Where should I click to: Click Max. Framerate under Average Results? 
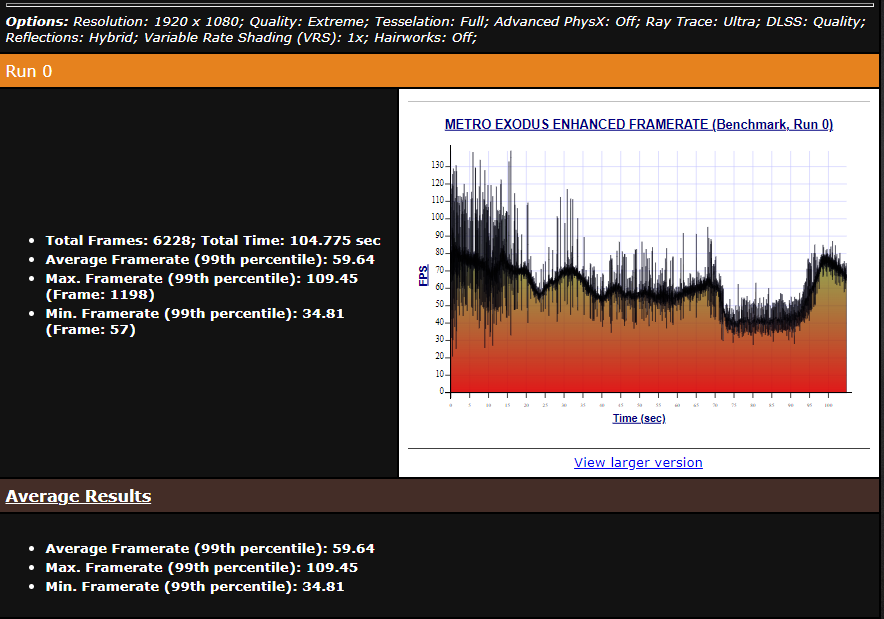coord(201,568)
